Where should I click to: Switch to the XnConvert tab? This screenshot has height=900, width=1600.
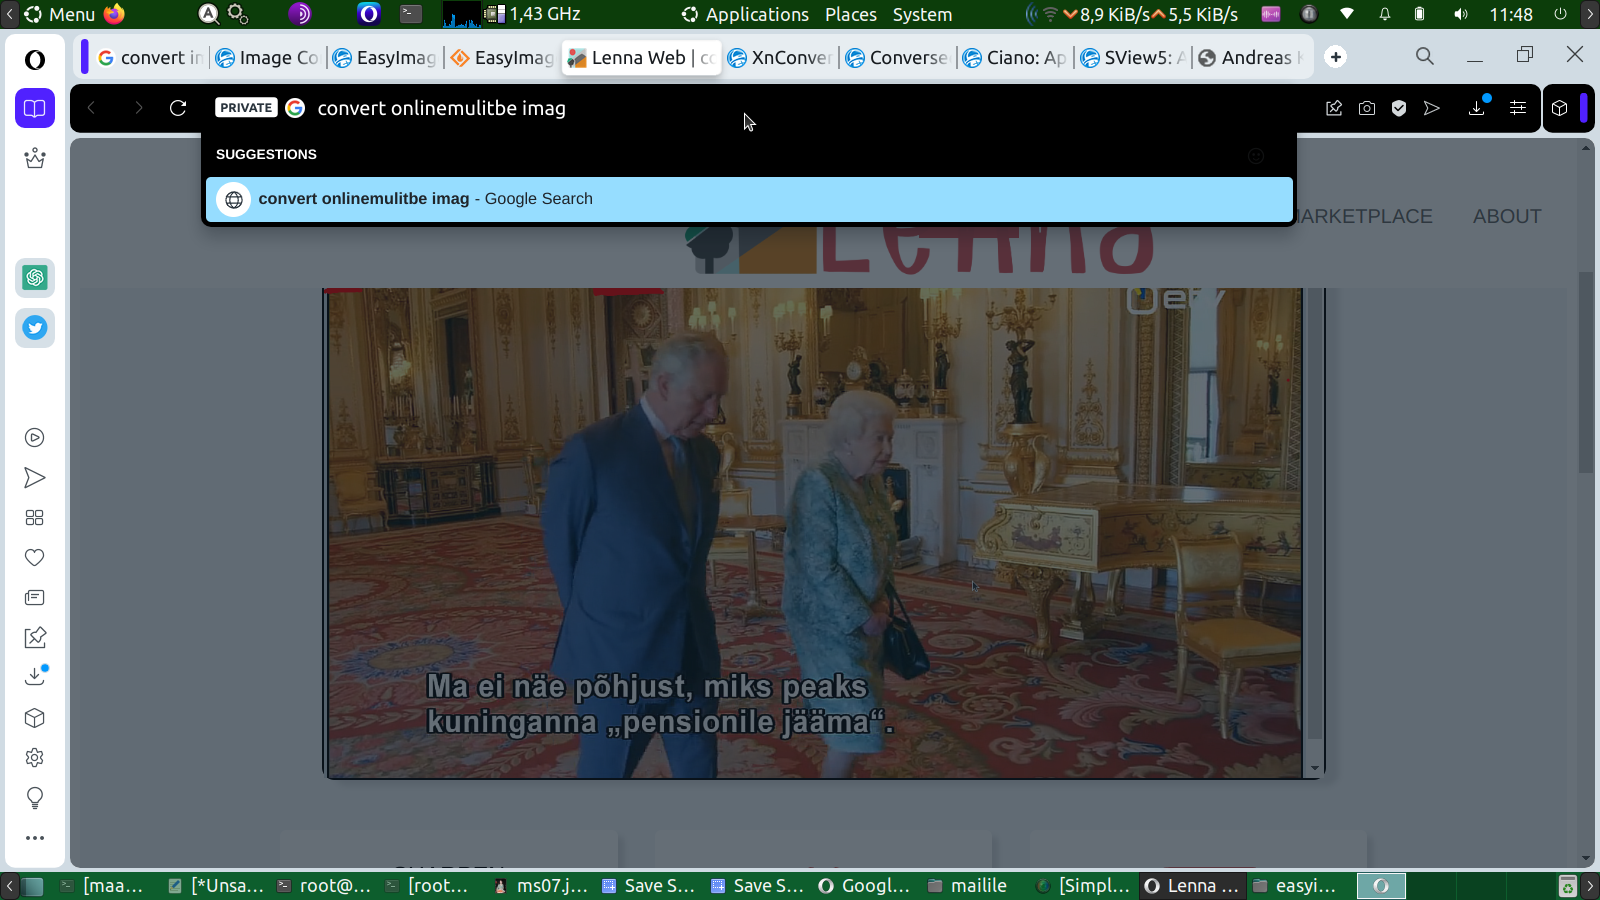[x=780, y=58]
